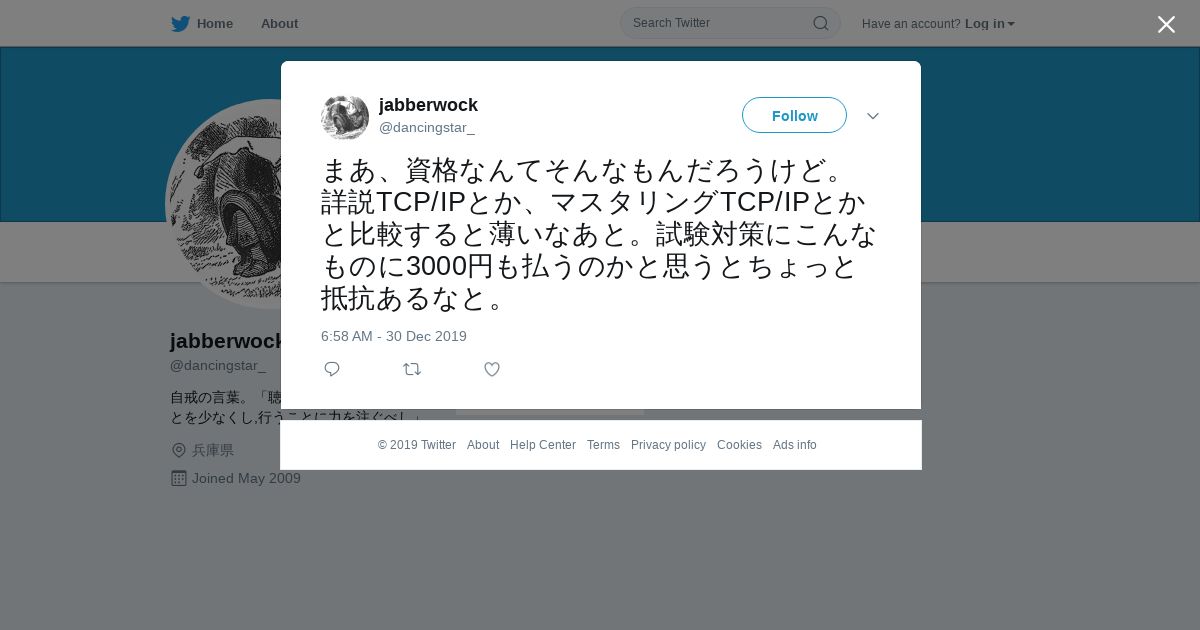Open the Cookies footer link
The image size is (1200, 630).
coord(739,445)
